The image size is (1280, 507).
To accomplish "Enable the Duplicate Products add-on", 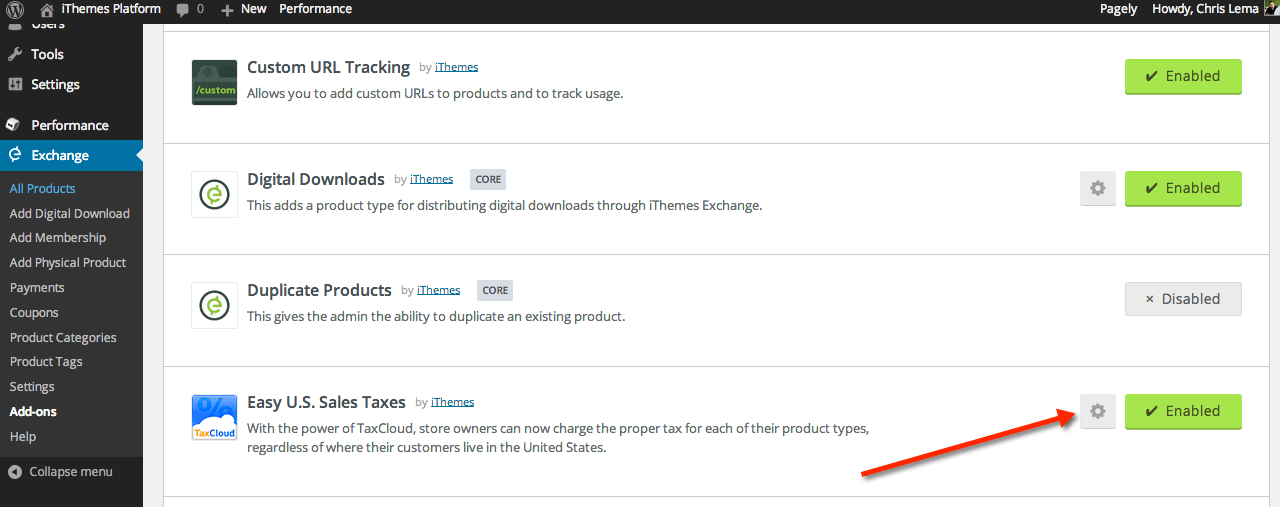I will pos(1182,299).
